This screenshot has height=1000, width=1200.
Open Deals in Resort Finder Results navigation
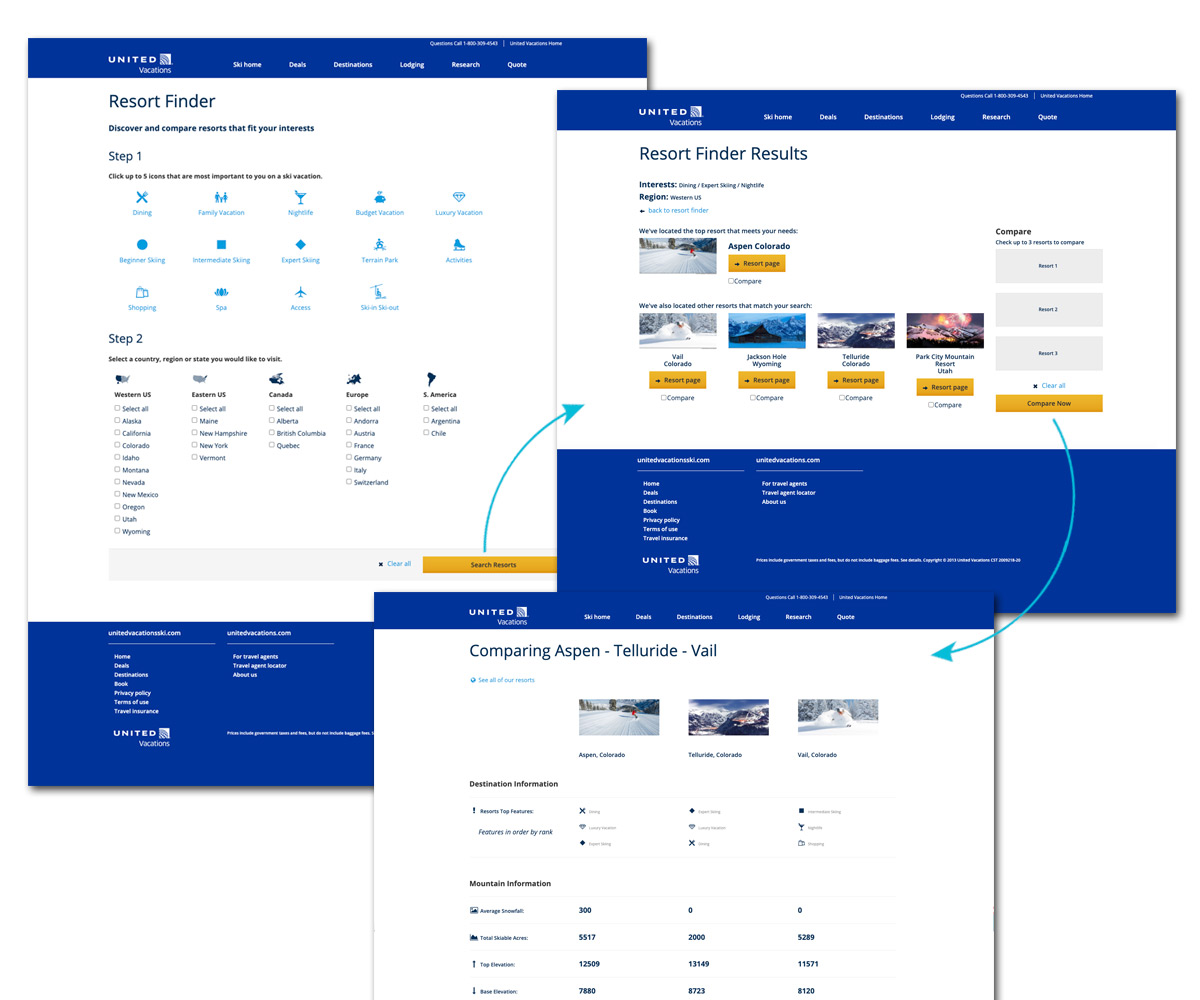(828, 117)
